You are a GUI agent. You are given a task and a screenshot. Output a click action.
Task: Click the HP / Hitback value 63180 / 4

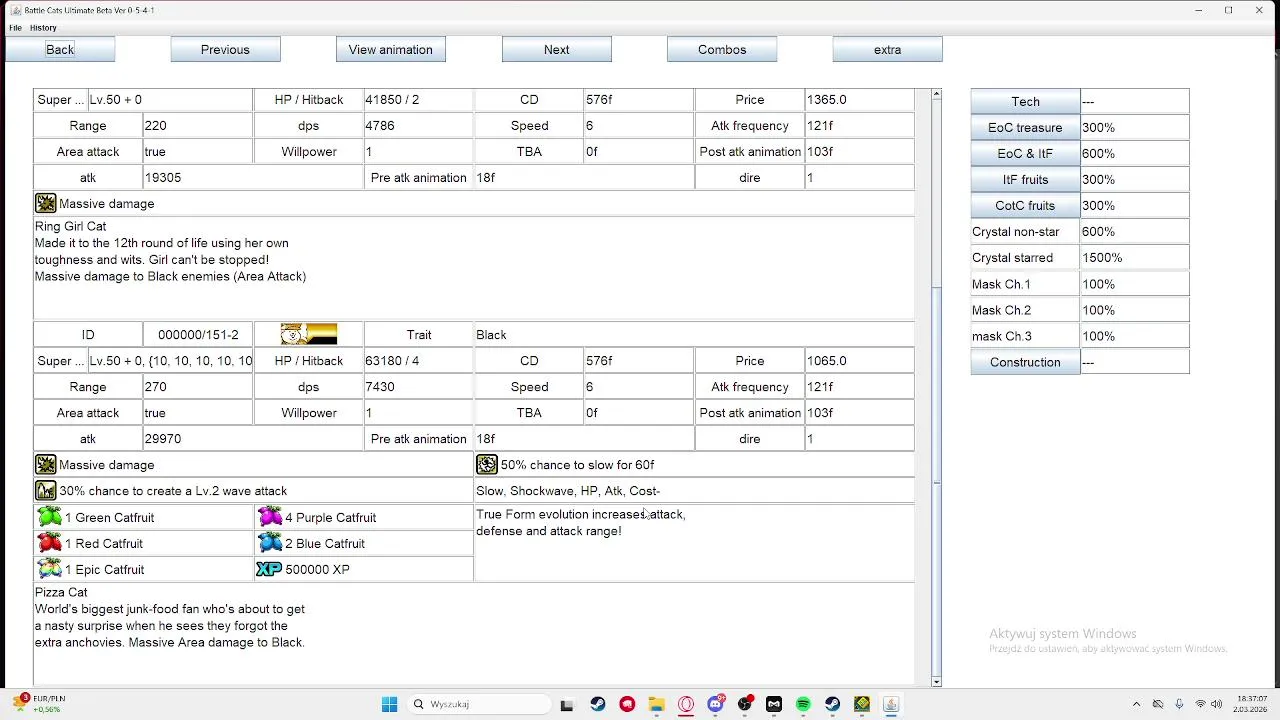[x=419, y=361]
